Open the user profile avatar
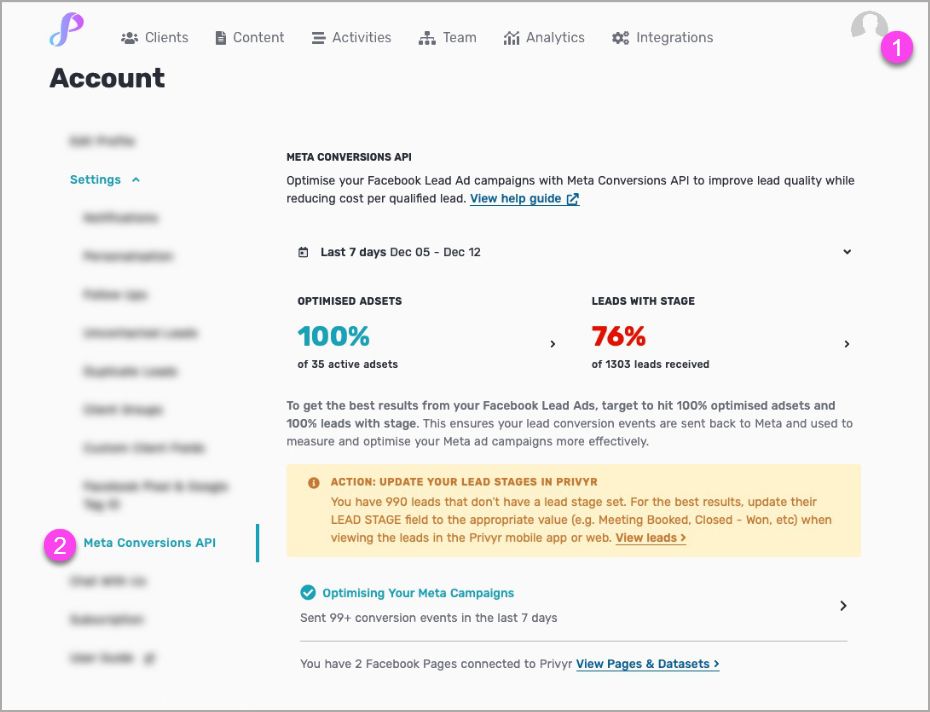This screenshot has width=930, height=712. point(868,30)
